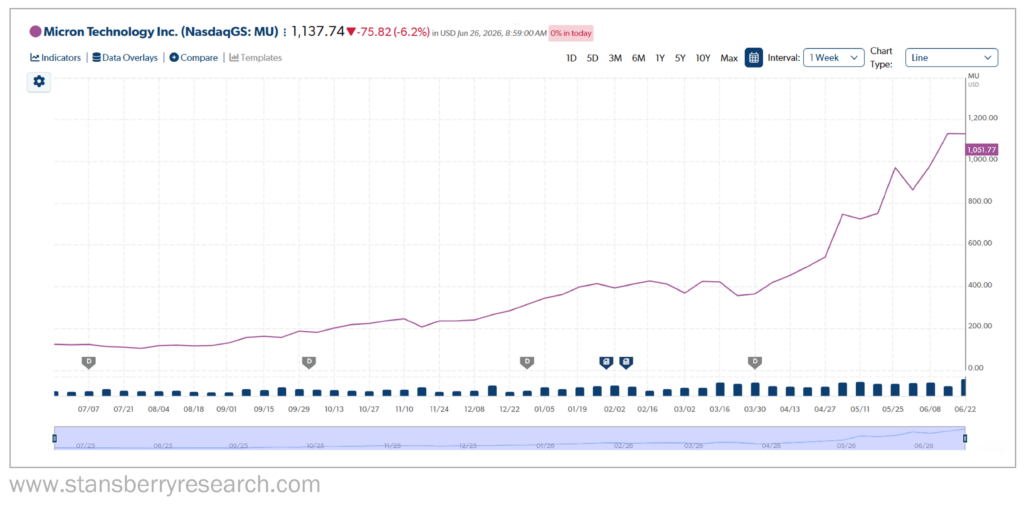The height and width of the screenshot is (506, 1024).
Task: Click the dividend marker near 09/29
Action: 309,362
